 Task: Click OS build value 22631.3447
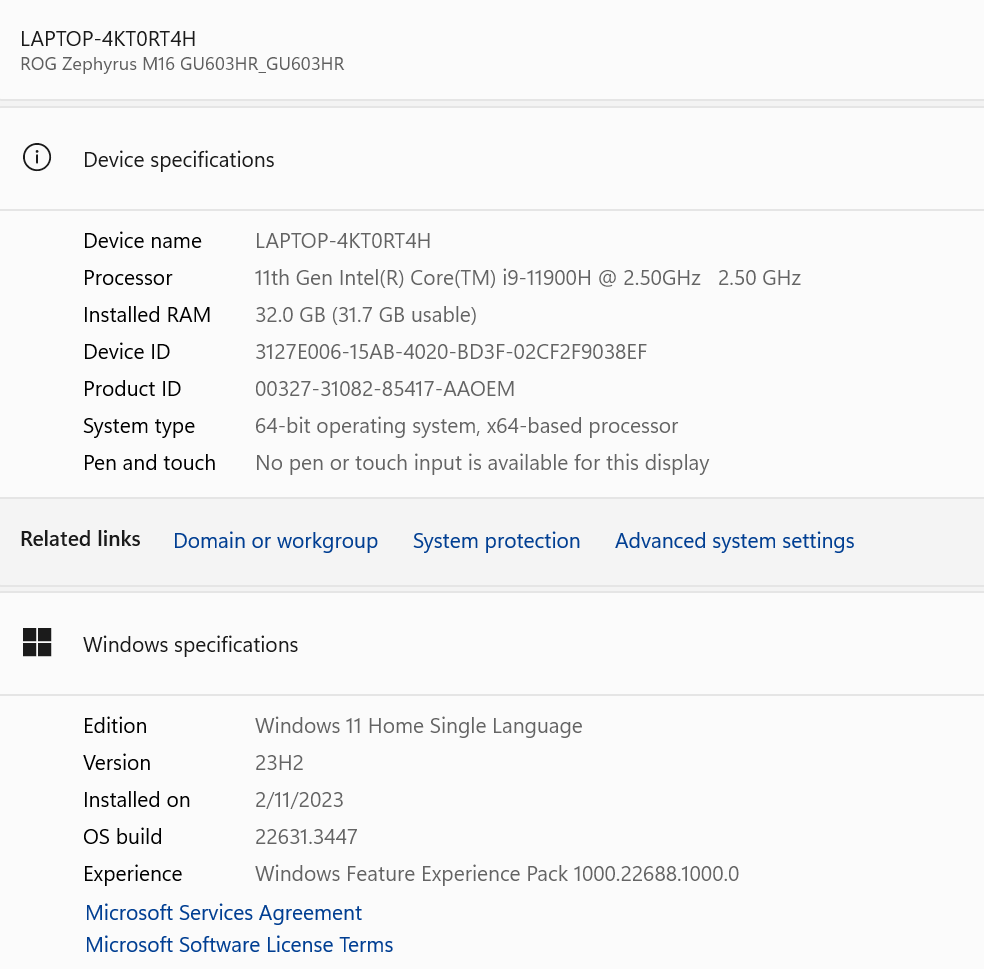click(306, 837)
